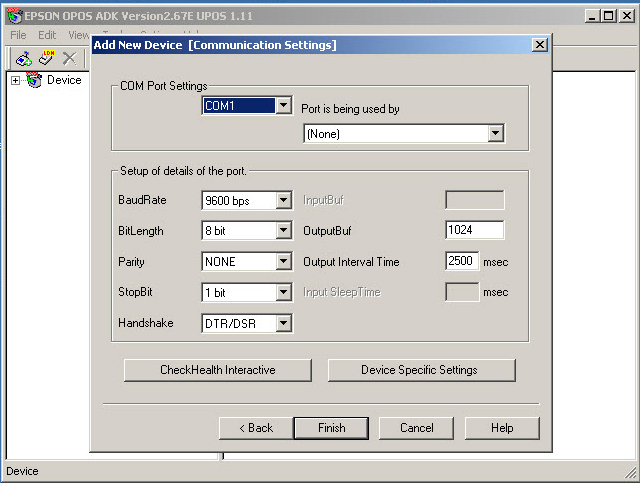Click the 'Port is being used by' label
This screenshot has width=640, height=483.
pos(350,109)
